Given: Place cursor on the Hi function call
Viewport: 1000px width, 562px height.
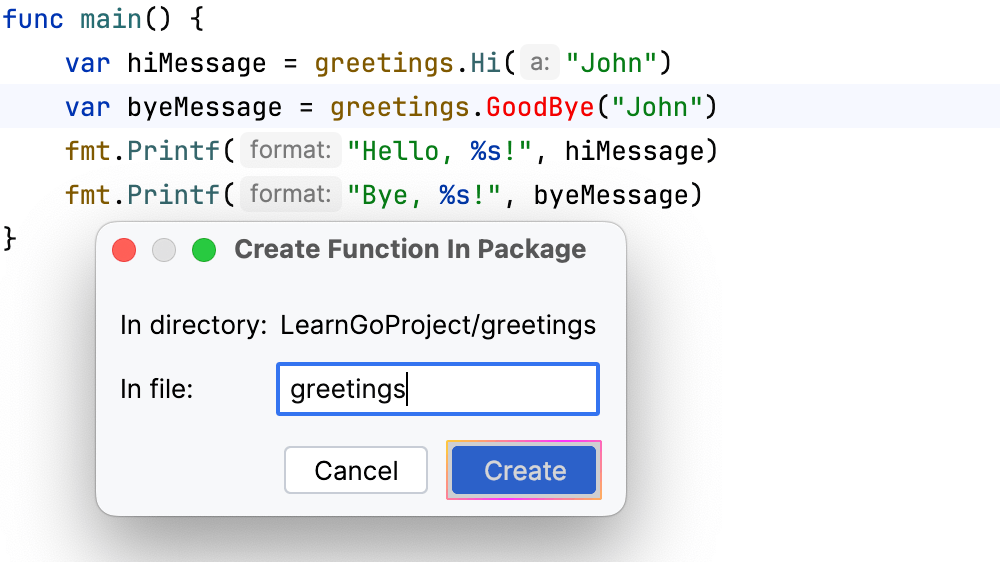Looking at the screenshot, I should tap(485, 64).
